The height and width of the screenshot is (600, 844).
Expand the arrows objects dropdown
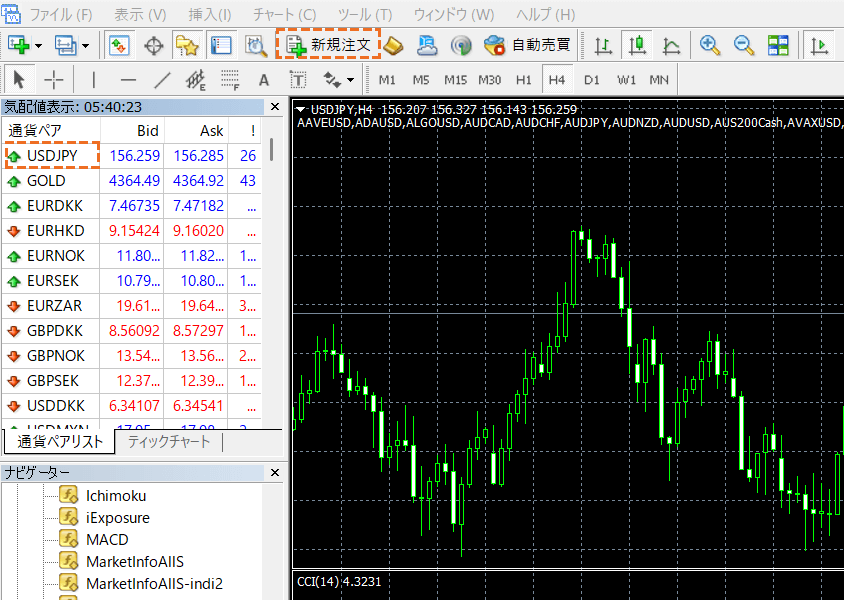350,80
